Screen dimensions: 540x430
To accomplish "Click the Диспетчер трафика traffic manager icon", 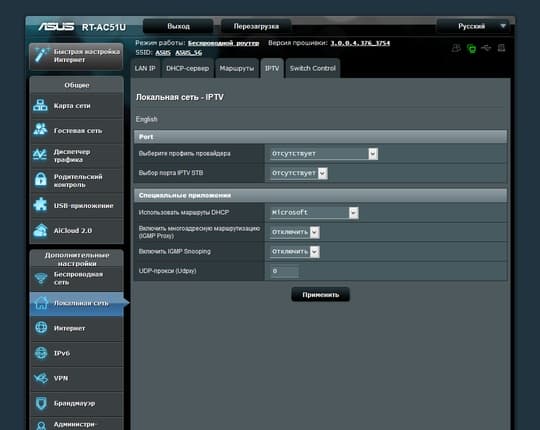I will click(40, 155).
